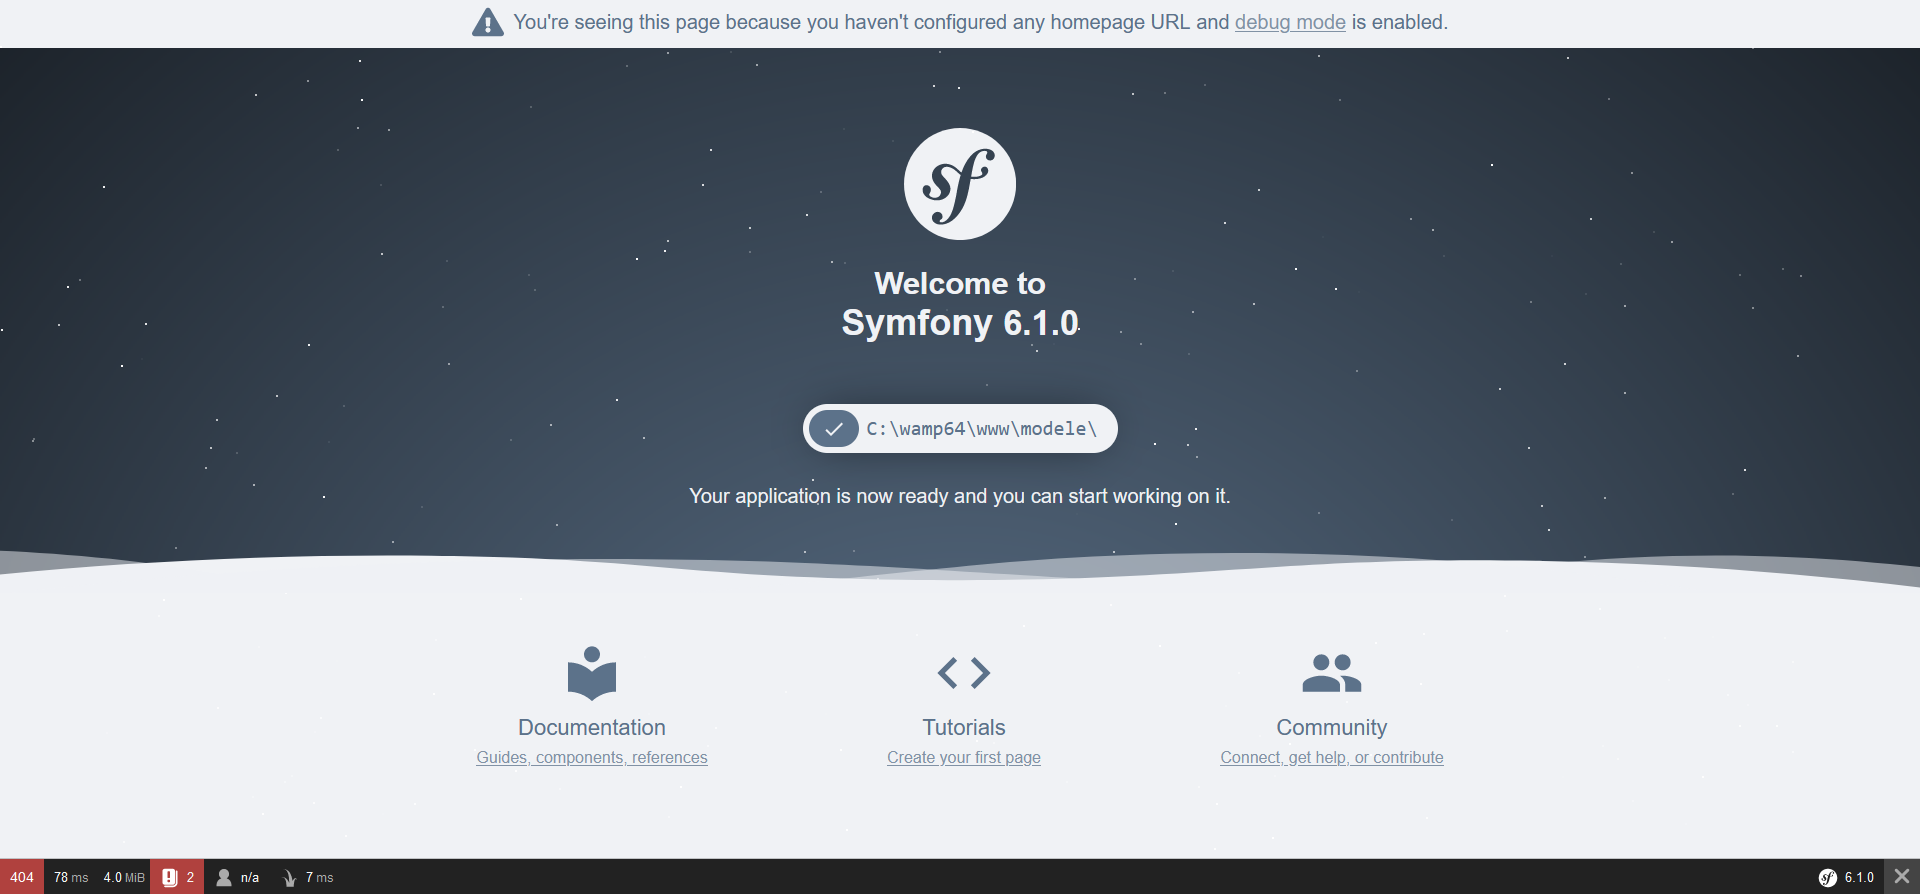Click the Community people icon
This screenshot has width=1920, height=894.
tap(1332, 673)
